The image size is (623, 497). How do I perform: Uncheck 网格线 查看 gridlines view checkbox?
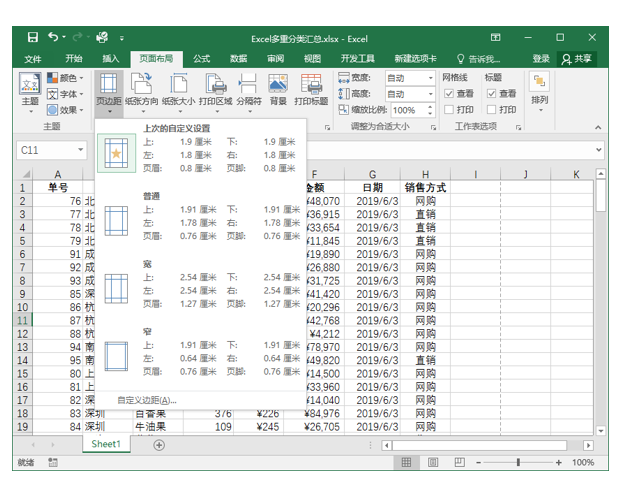pyautogui.click(x=449, y=93)
